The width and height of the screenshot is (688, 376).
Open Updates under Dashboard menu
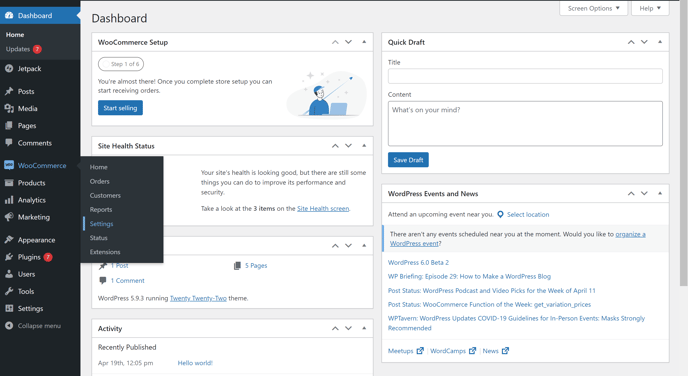pyautogui.click(x=18, y=49)
